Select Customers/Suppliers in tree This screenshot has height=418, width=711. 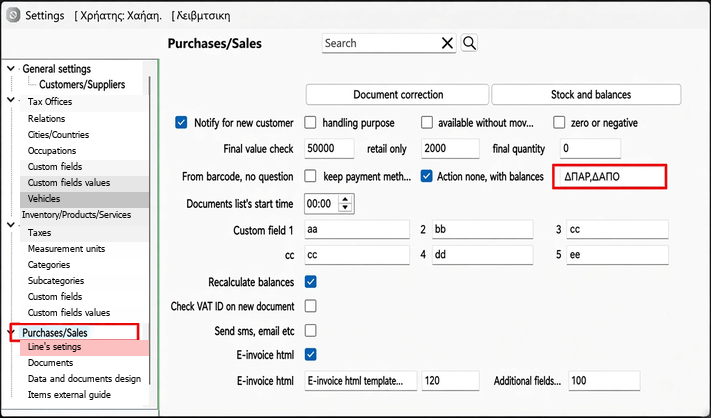tap(82, 84)
